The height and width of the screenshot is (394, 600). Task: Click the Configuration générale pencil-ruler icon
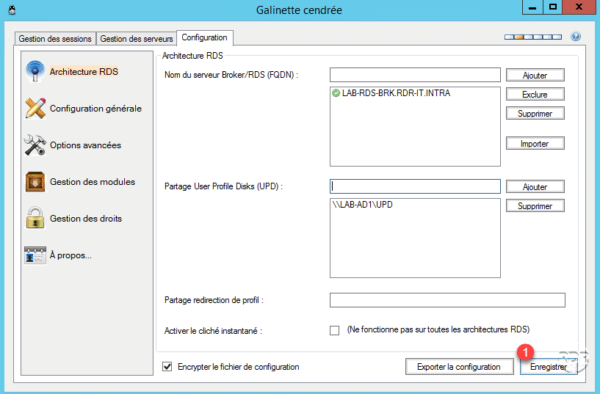(x=35, y=108)
